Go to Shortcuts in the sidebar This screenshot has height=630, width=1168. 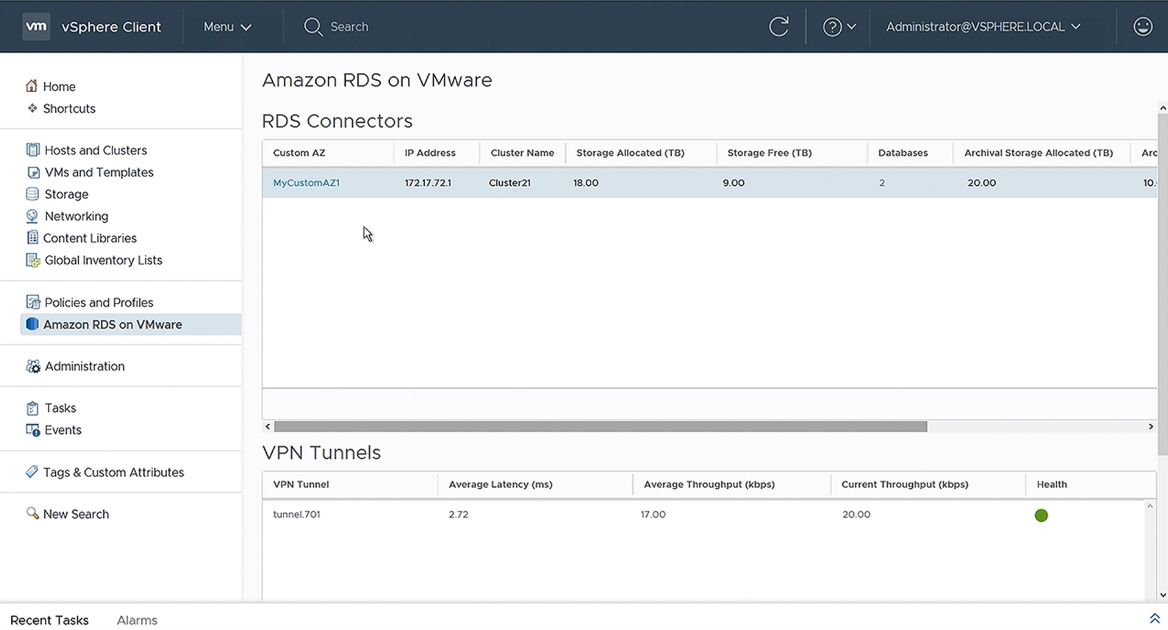[69, 108]
